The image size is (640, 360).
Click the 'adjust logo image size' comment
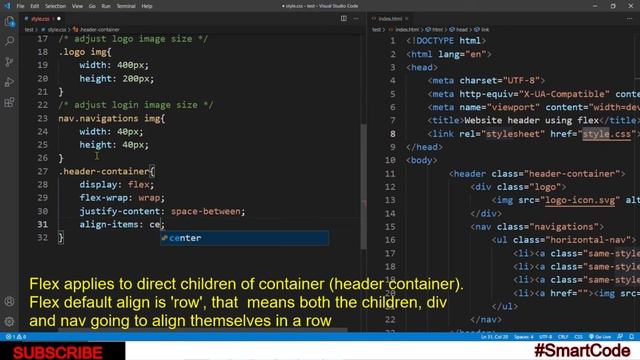click(x=133, y=39)
